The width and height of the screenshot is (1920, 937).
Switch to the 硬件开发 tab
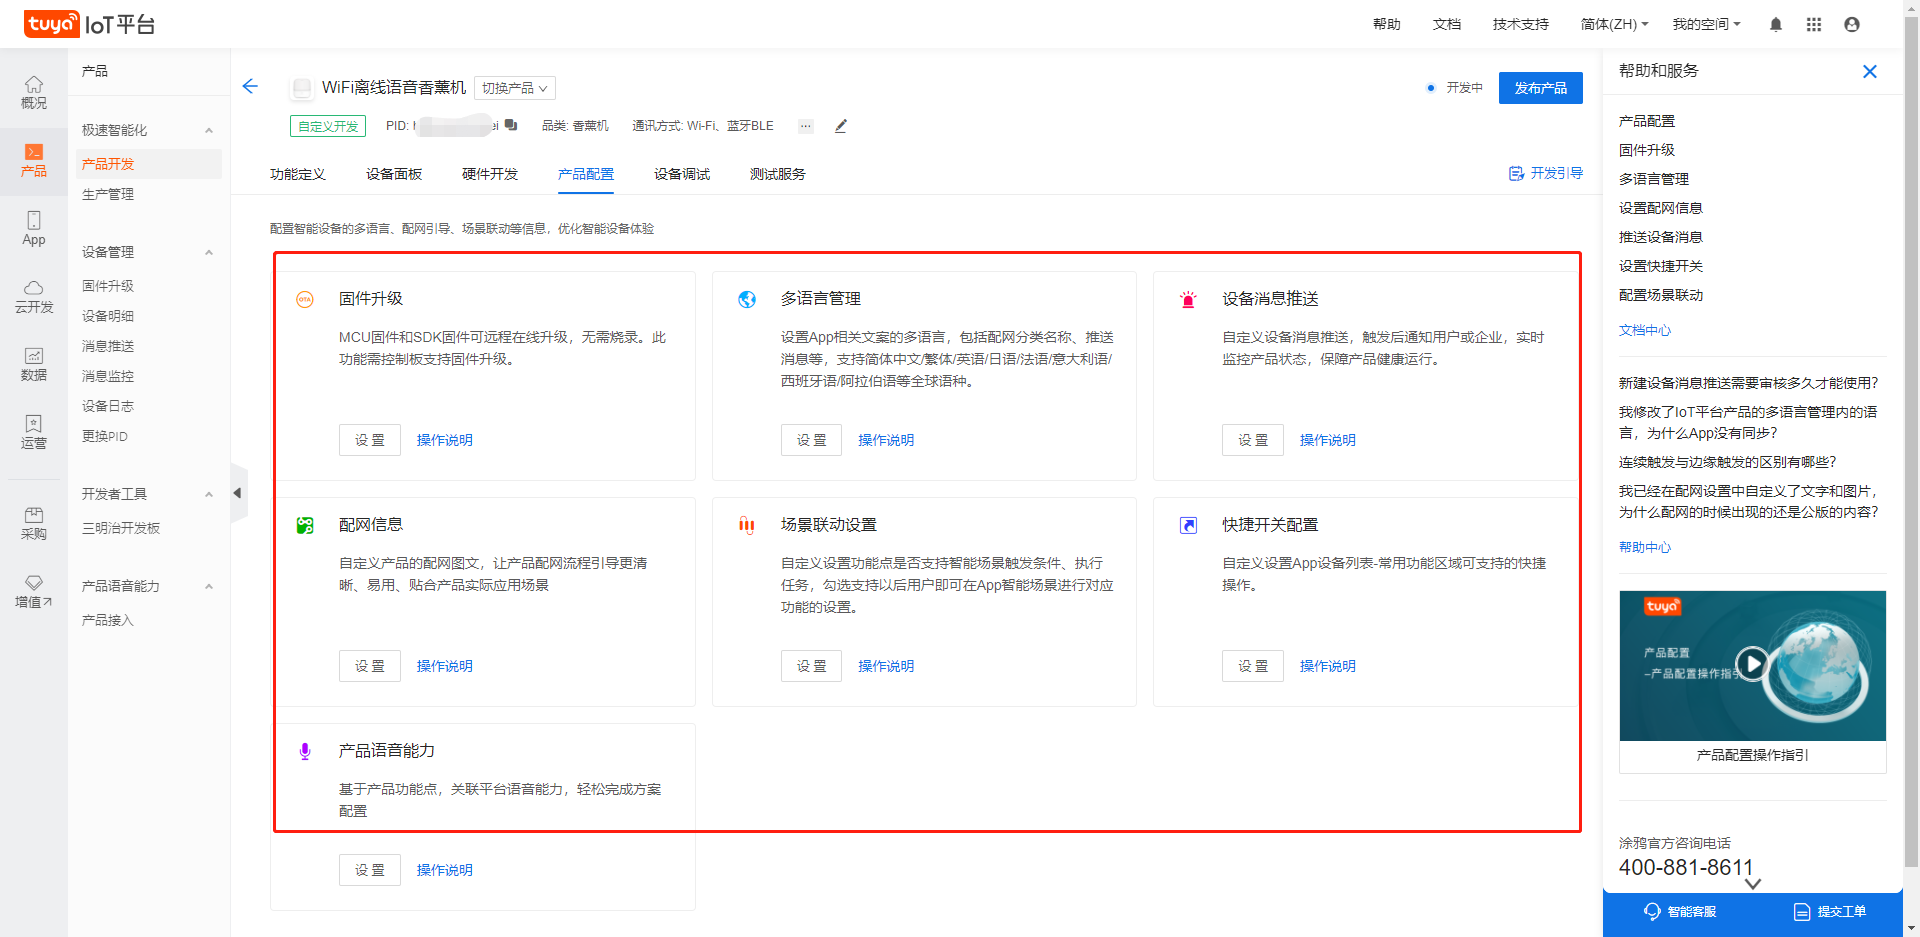(490, 174)
